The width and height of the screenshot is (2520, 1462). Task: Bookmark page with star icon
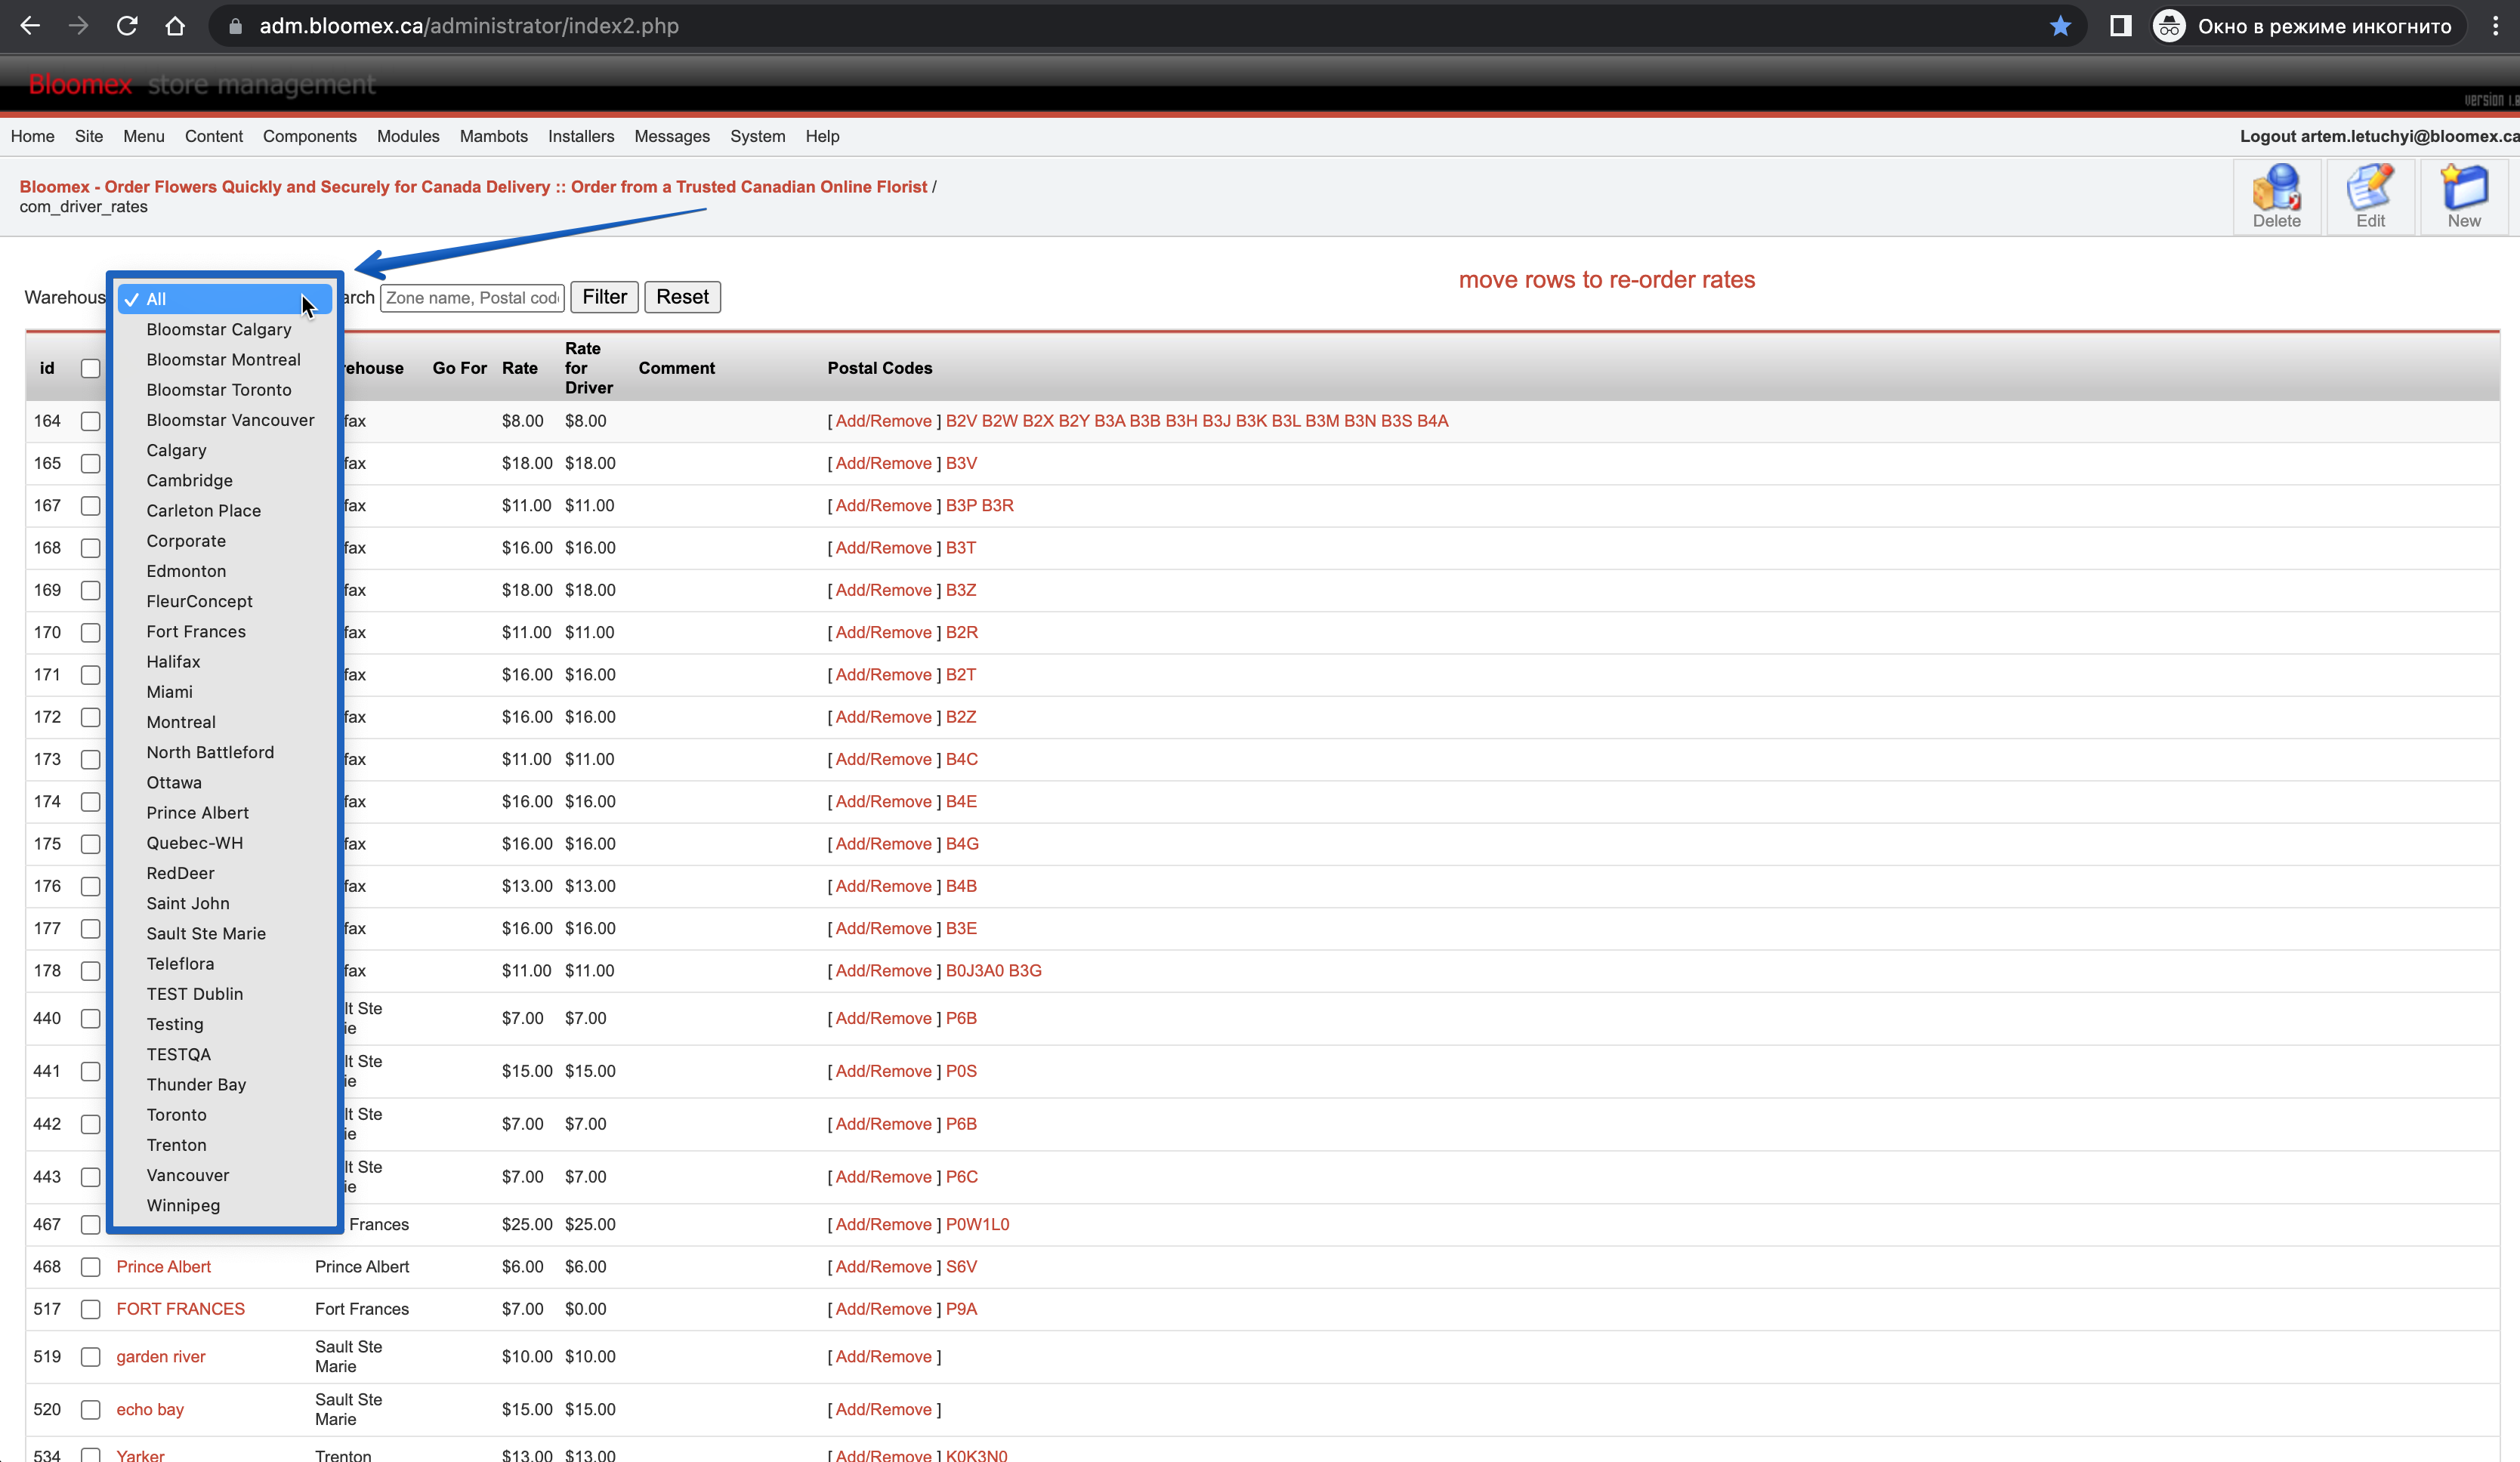point(2060,26)
